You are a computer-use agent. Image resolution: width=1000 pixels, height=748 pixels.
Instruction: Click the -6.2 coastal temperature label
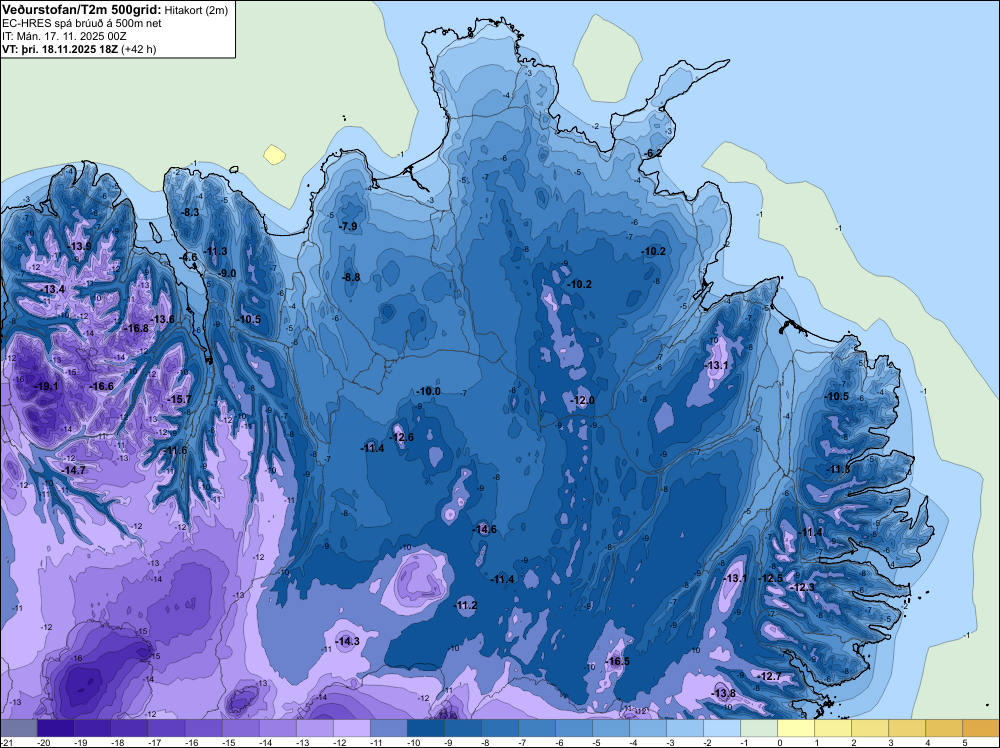(653, 153)
